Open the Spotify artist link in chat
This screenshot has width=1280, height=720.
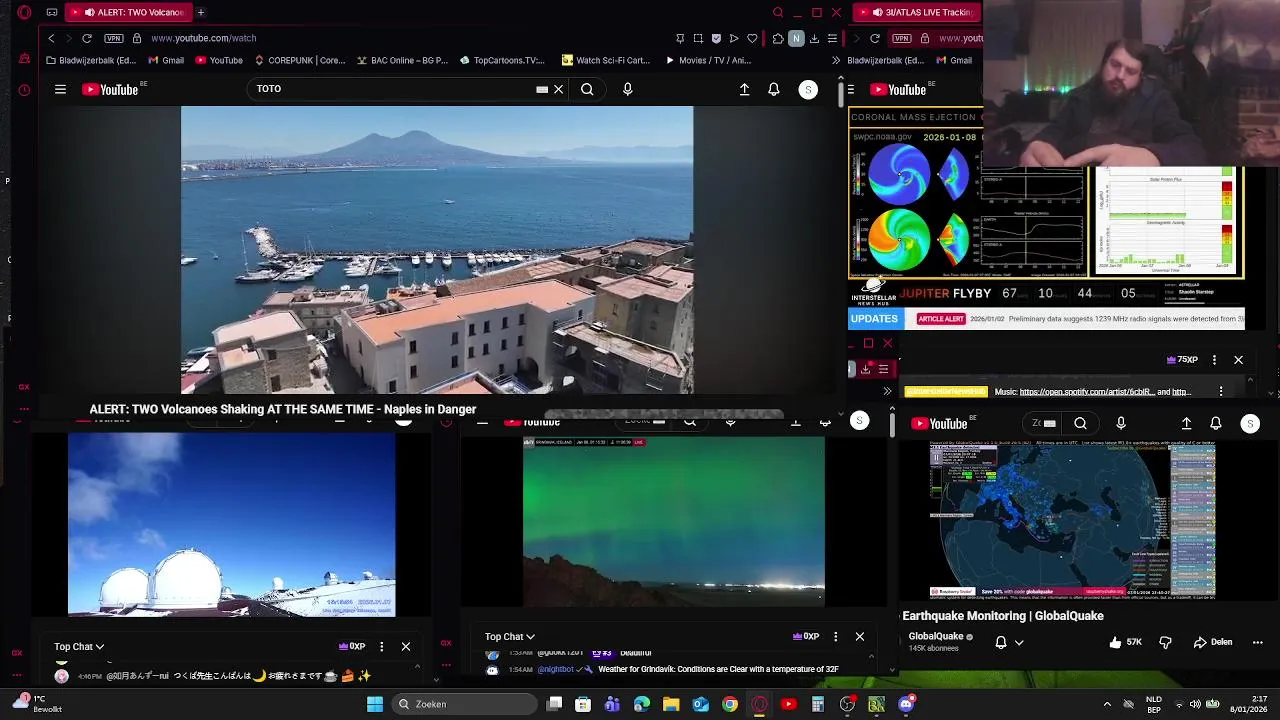tap(1087, 392)
